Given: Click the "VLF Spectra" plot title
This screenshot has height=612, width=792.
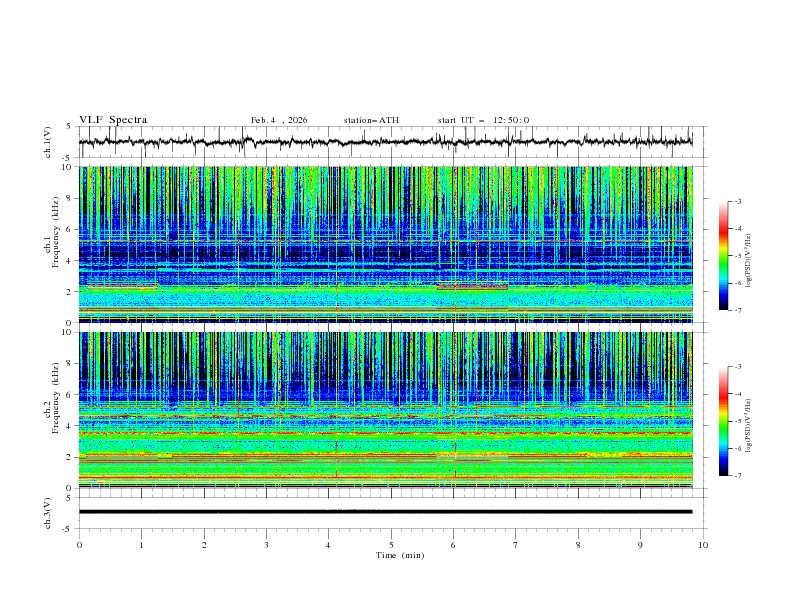Looking at the screenshot, I should coord(113,120).
